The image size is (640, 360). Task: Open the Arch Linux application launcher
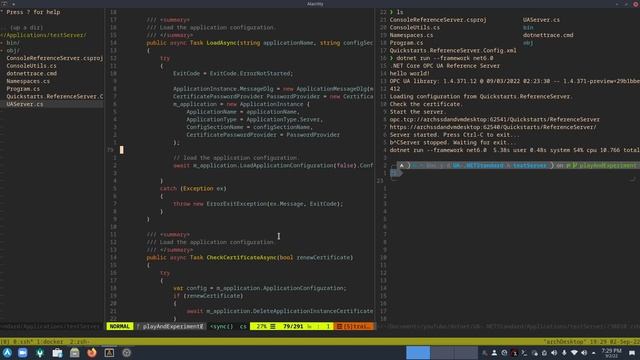7,353
